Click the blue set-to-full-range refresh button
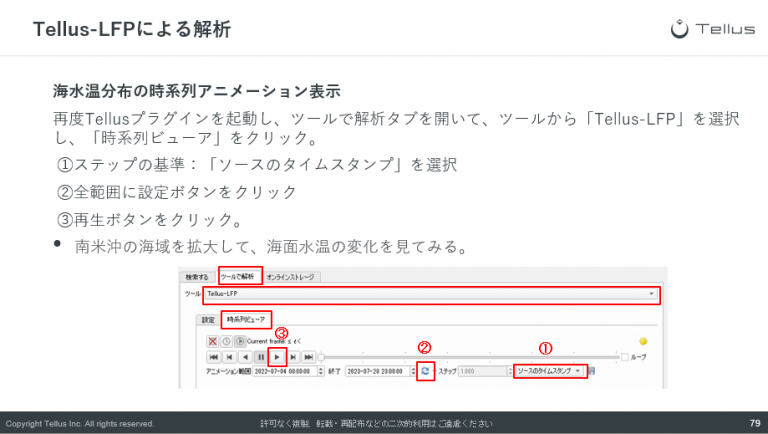This screenshot has height=434, width=768. pos(425,371)
